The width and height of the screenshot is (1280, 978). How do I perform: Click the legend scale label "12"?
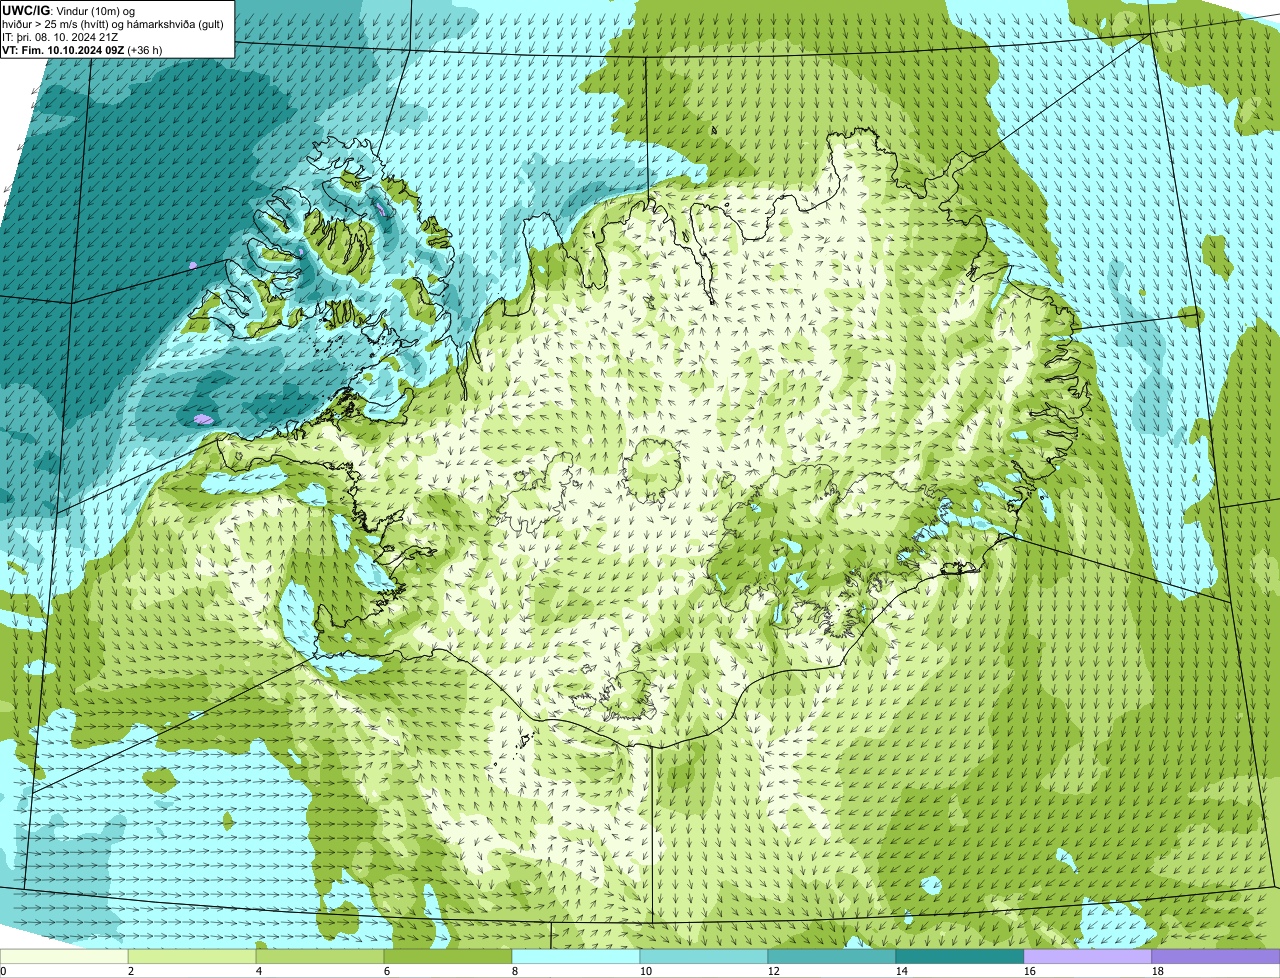click(x=774, y=971)
